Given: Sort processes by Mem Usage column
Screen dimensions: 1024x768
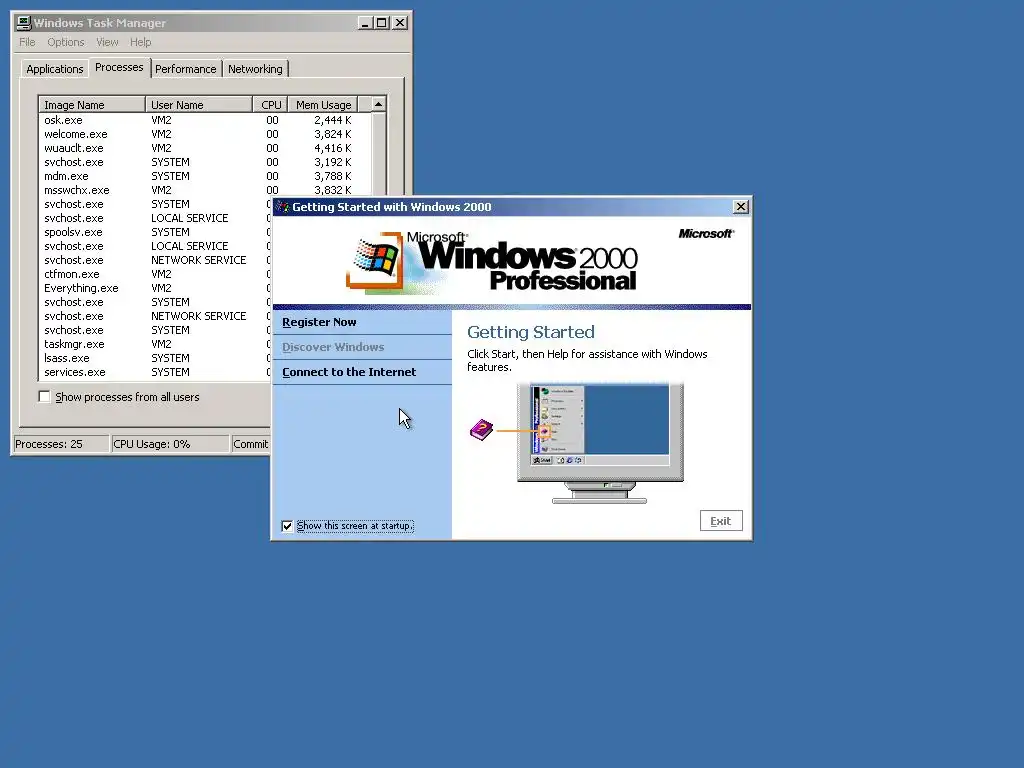Looking at the screenshot, I should pos(323,105).
